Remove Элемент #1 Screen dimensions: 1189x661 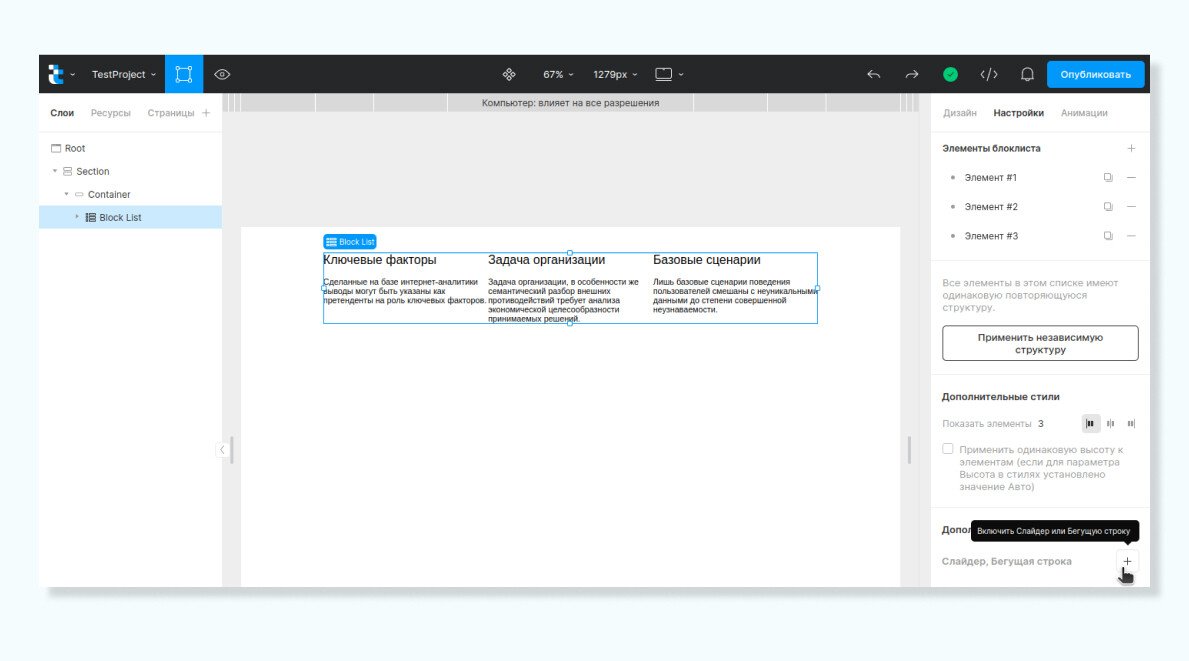pyautogui.click(x=1131, y=177)
